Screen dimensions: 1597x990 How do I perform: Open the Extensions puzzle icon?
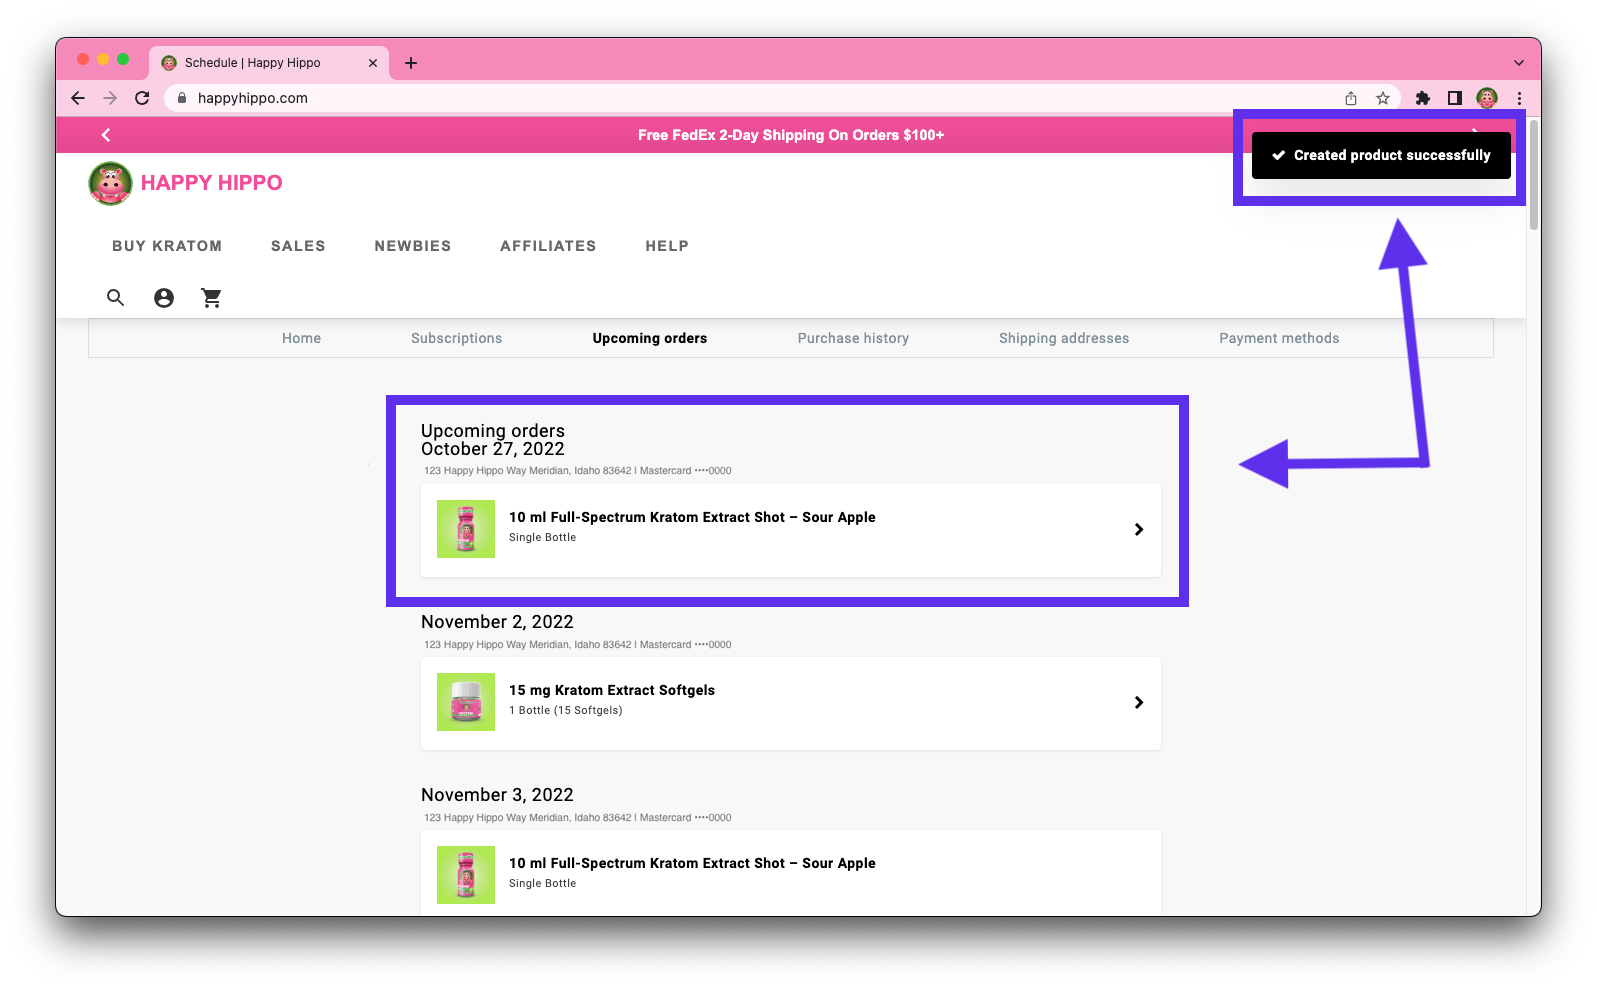pos(1423,98)
